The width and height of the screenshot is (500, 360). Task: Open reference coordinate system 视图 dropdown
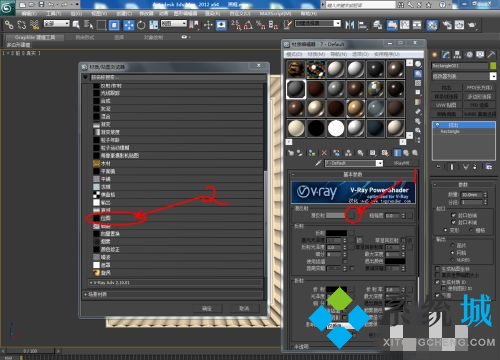tap(174, 24)
